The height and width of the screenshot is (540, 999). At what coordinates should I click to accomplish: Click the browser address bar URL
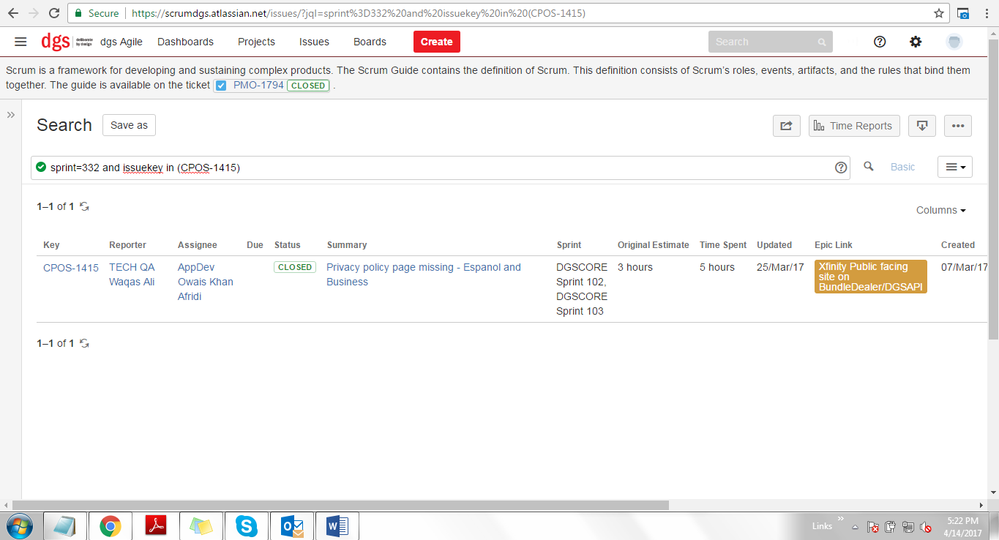pyautogui.click(x=358, y=13)
